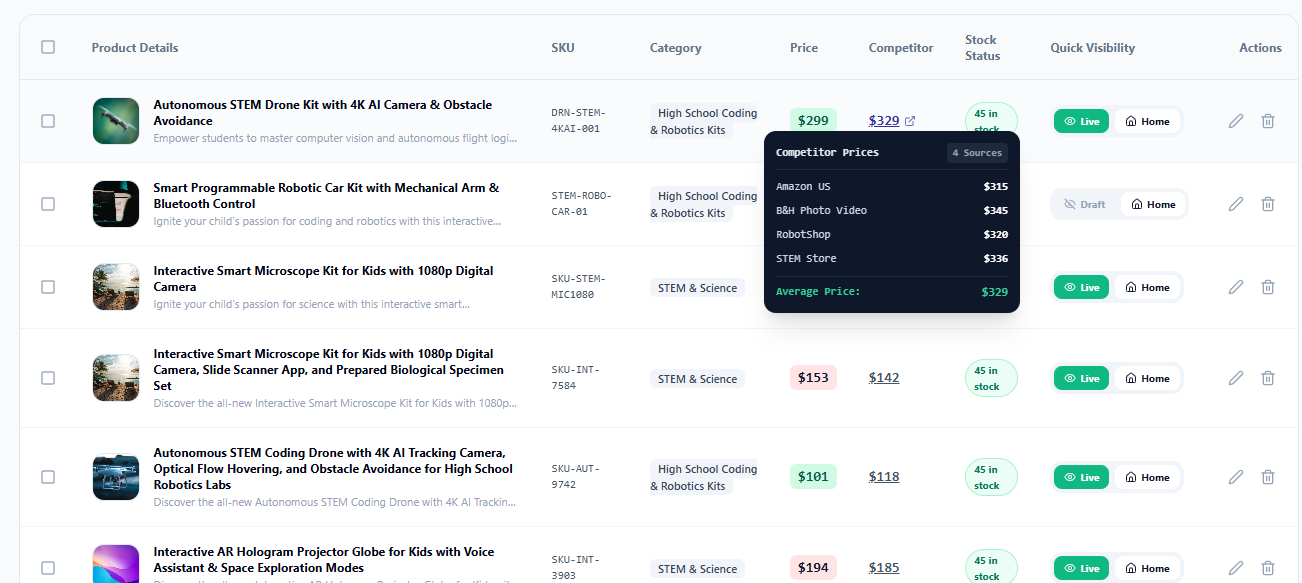This screenshot has height=583, width=1302.
Task: Open the SKU-AUT-9742 coding drone thumbnail
Action: tap(116, 477)
